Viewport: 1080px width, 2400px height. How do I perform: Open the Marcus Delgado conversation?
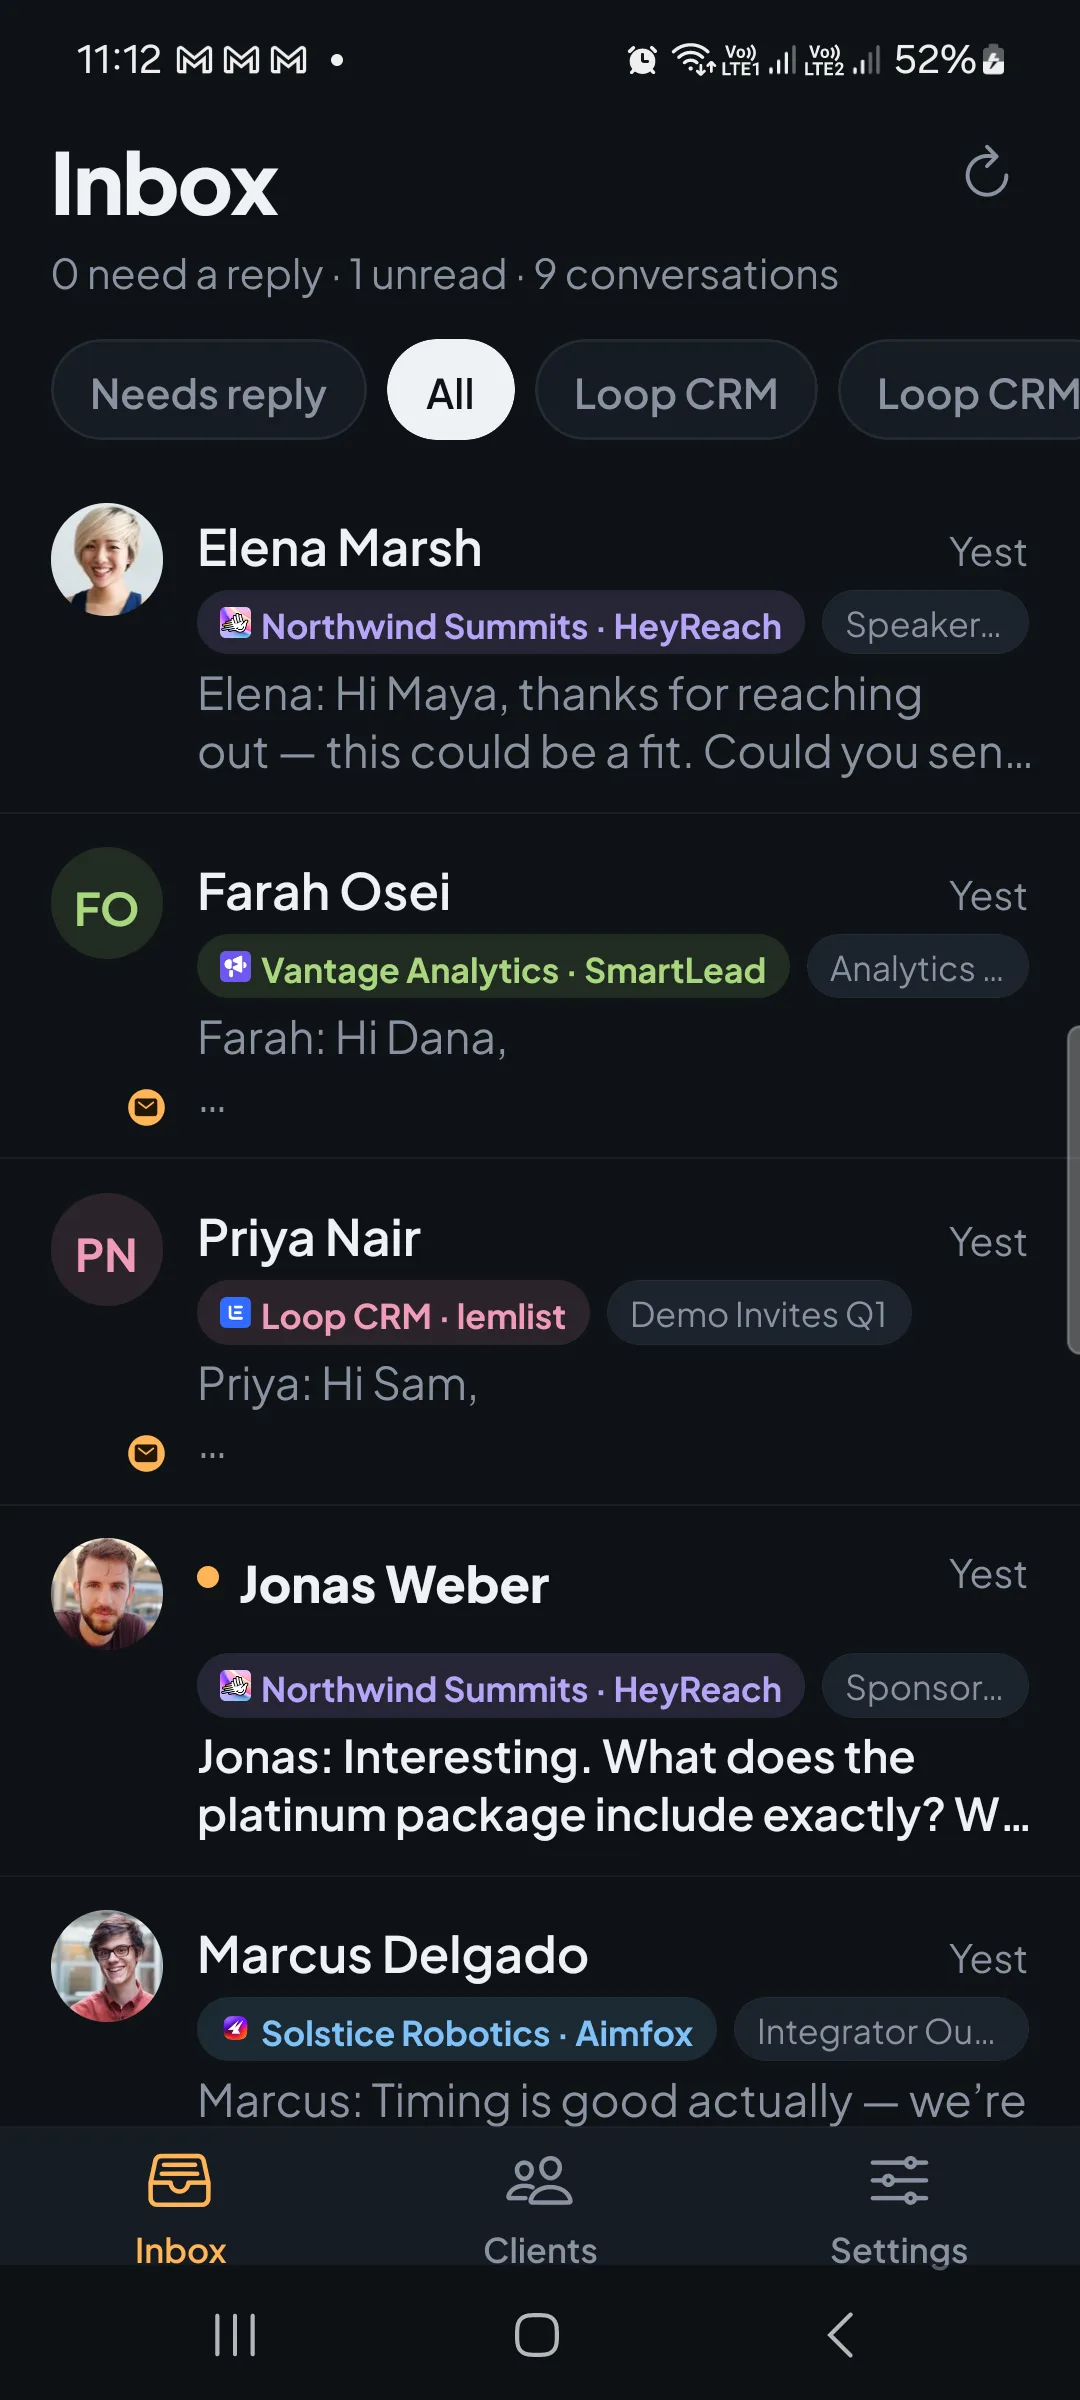pos(540,2002)
